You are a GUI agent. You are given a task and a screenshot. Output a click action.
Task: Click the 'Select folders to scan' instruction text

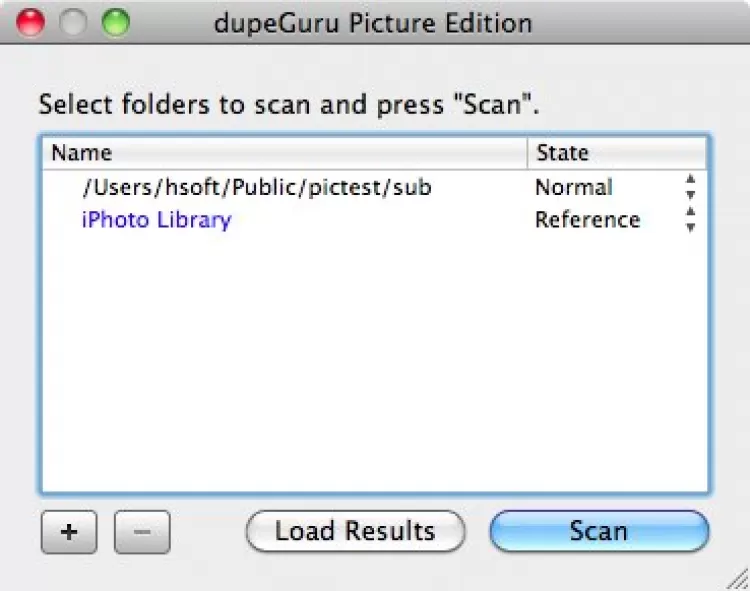point(296,104)
